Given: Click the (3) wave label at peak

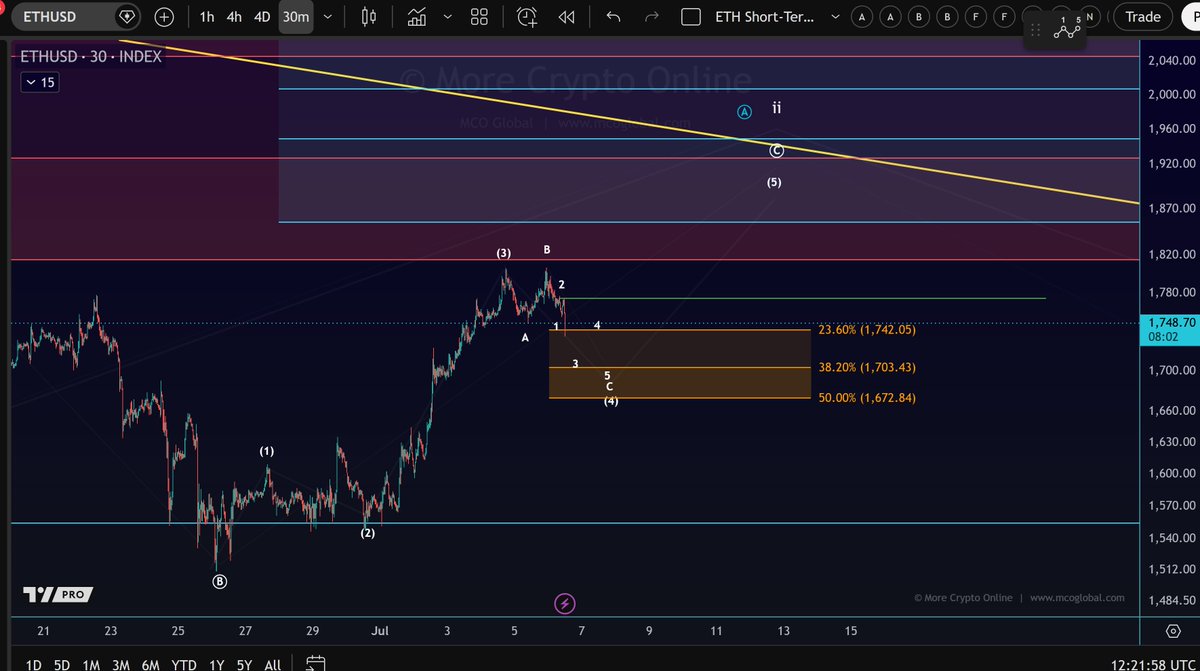Looking at the screenshot, I should point(504,254).
